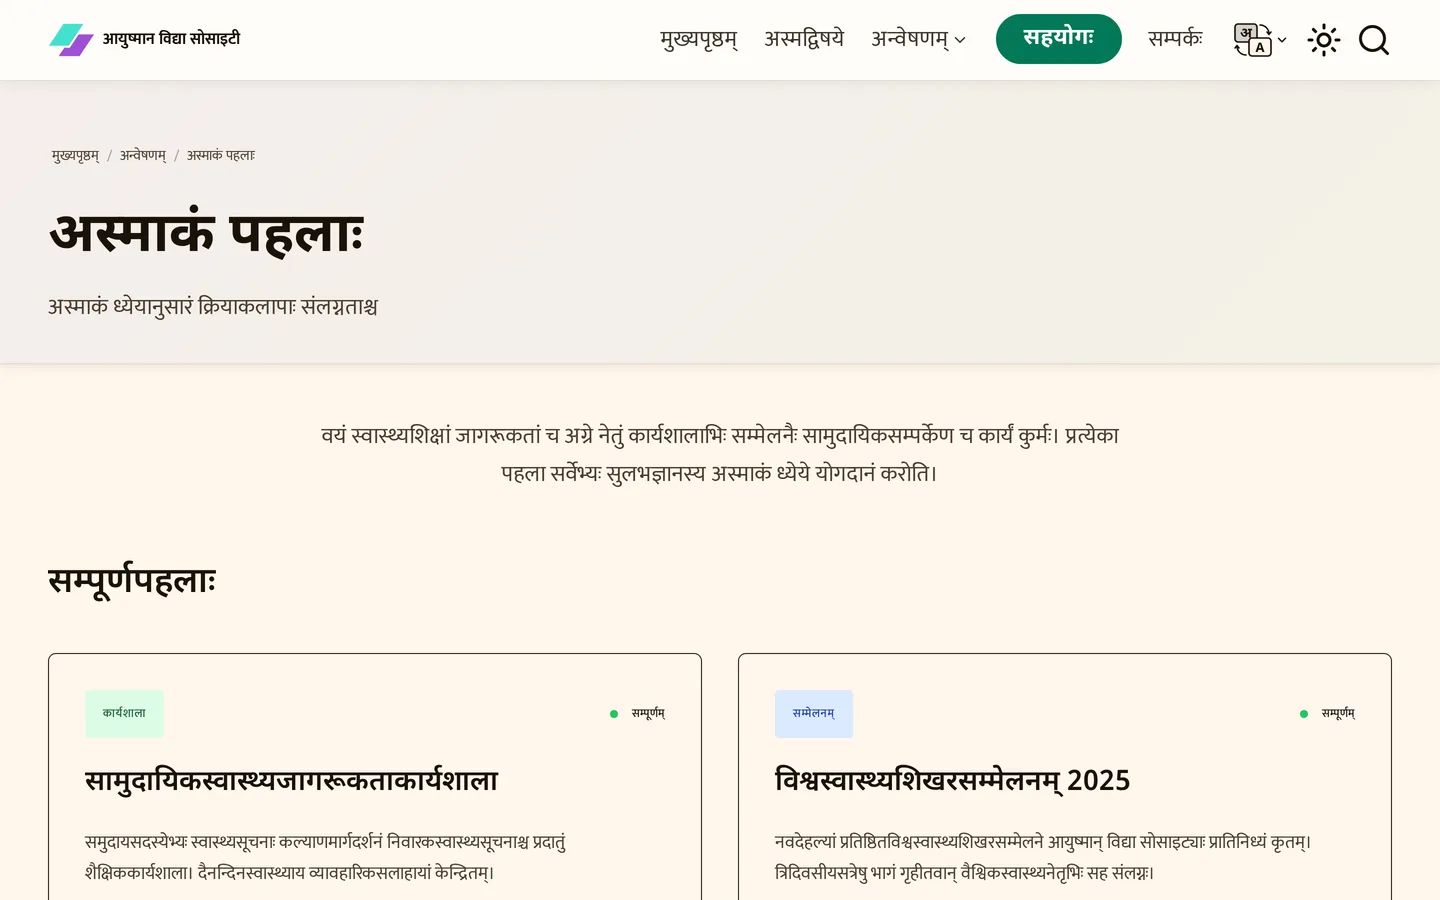Click the green सहयोगः button

[x=1058, y=39]
